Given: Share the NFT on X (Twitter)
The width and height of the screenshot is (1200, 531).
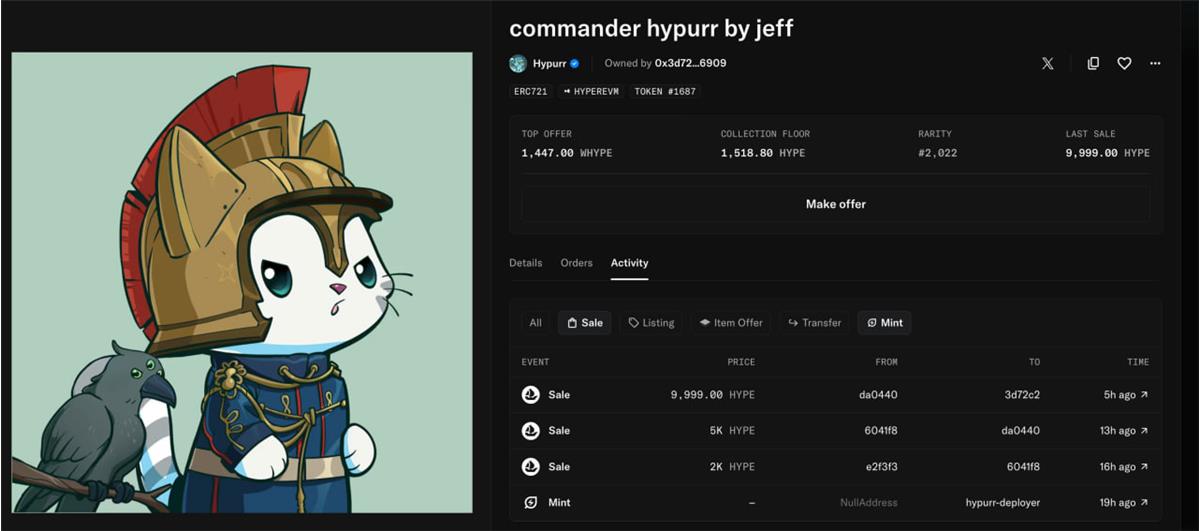Looking at the screenshot, I should (1047, 63).
